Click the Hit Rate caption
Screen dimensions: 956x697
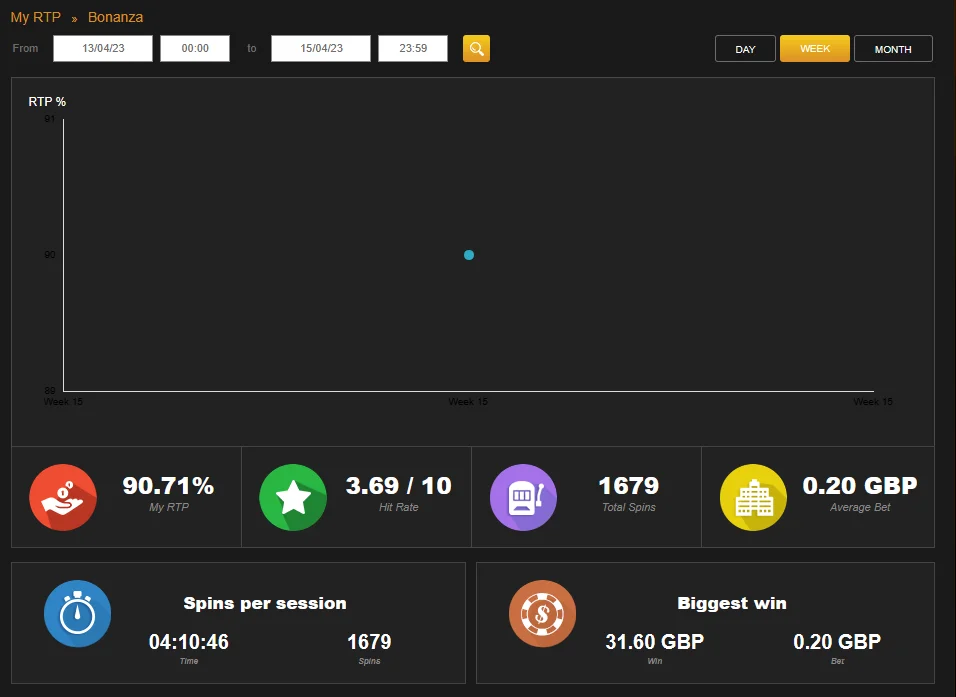coord(399,507)
